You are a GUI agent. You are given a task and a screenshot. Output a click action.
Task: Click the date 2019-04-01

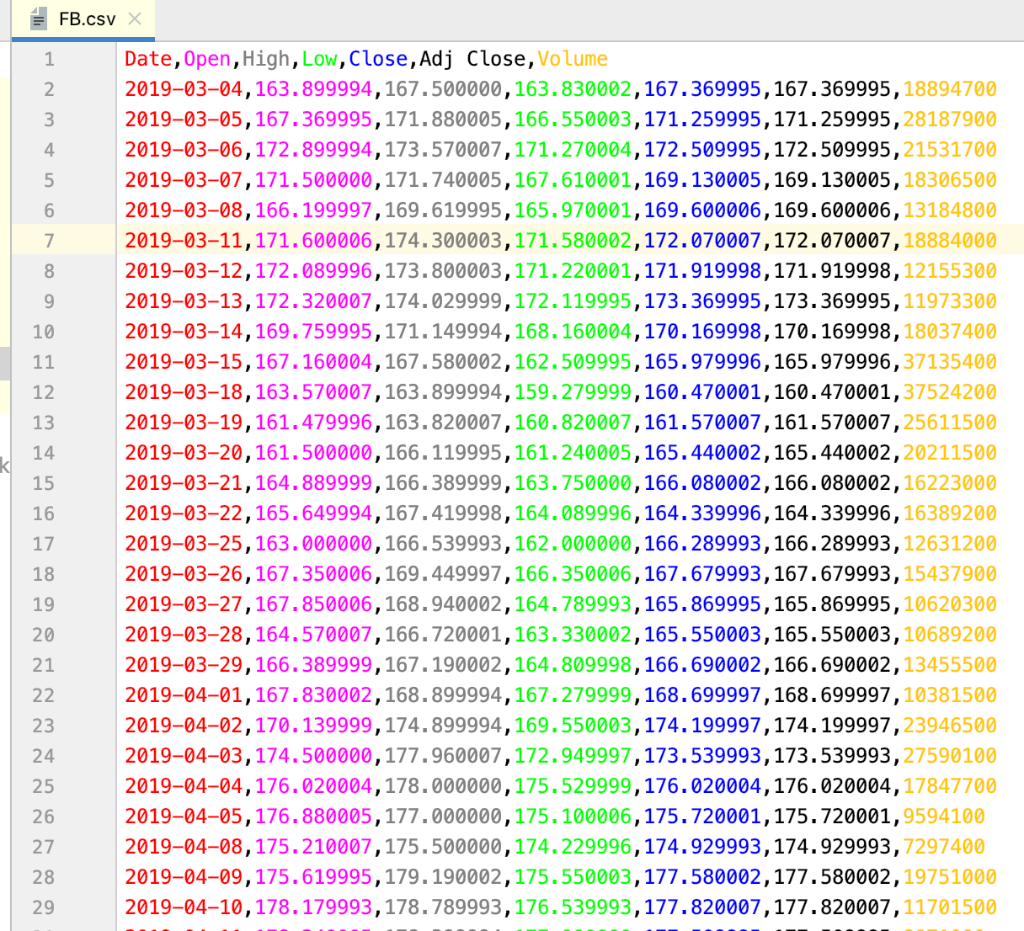[x=184, y=695]
